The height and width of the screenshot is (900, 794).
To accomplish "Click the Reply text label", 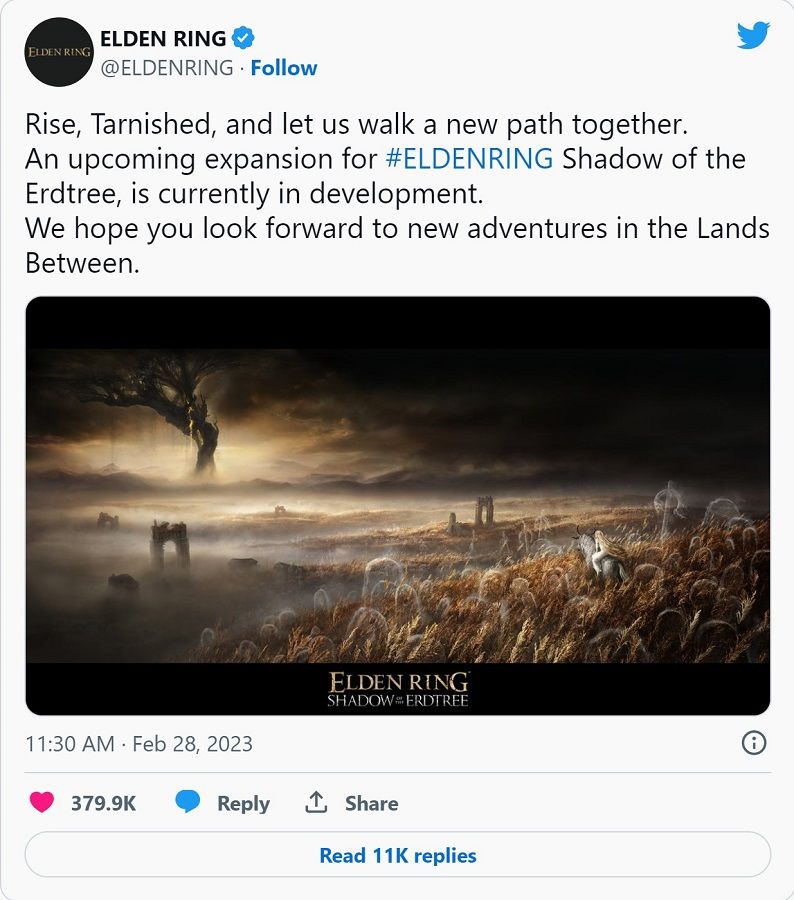I will [x=243, y=803].
